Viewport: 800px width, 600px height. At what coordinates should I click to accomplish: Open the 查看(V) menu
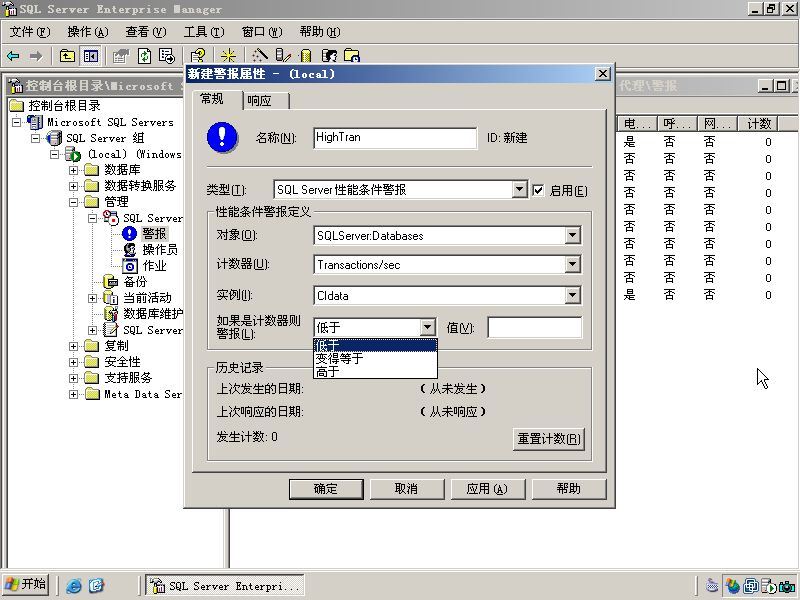click(x=146, y=32)
